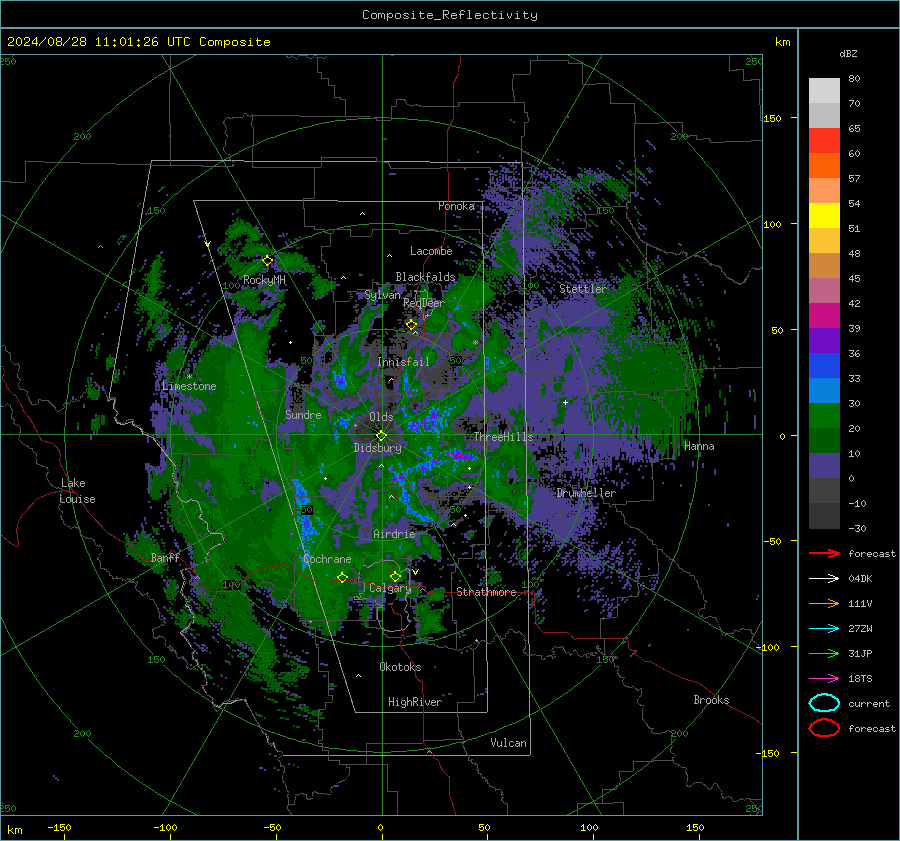
Task: Click the Vulcan city label
Action: pyautogui.click(x=508, y=743)
